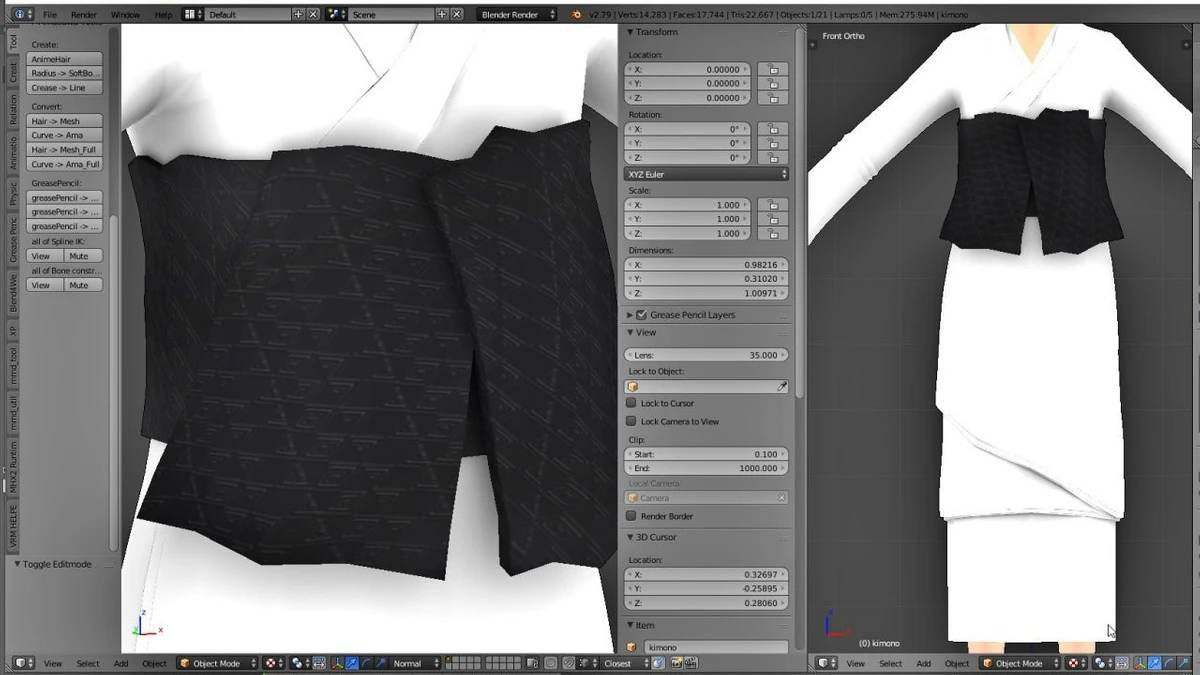This screenshot has height=675, width=1200.
Task: Click the clip End field showing 1000.000
Action: coord(706,468)
